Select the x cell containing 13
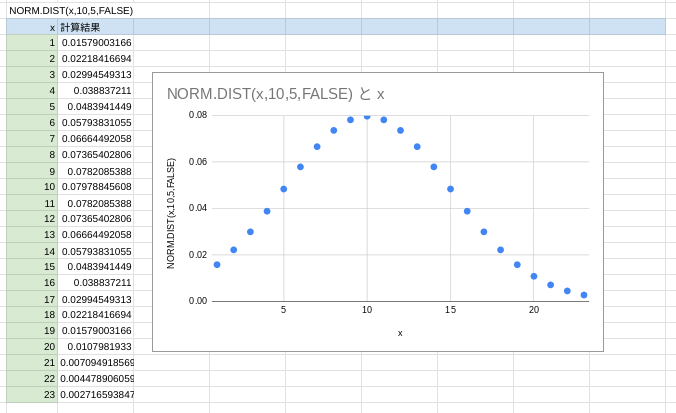The image size is (676, 413). (x=32, y=235)
